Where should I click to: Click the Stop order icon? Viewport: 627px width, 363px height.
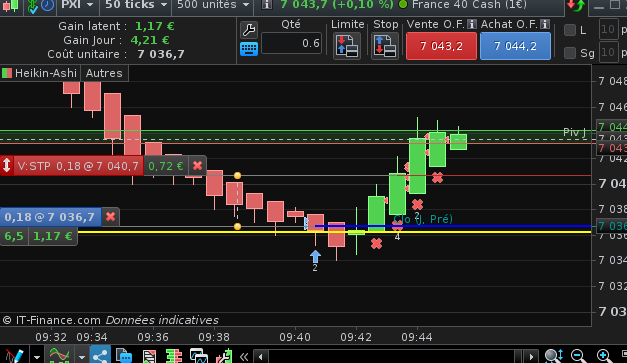pos(385,46)
